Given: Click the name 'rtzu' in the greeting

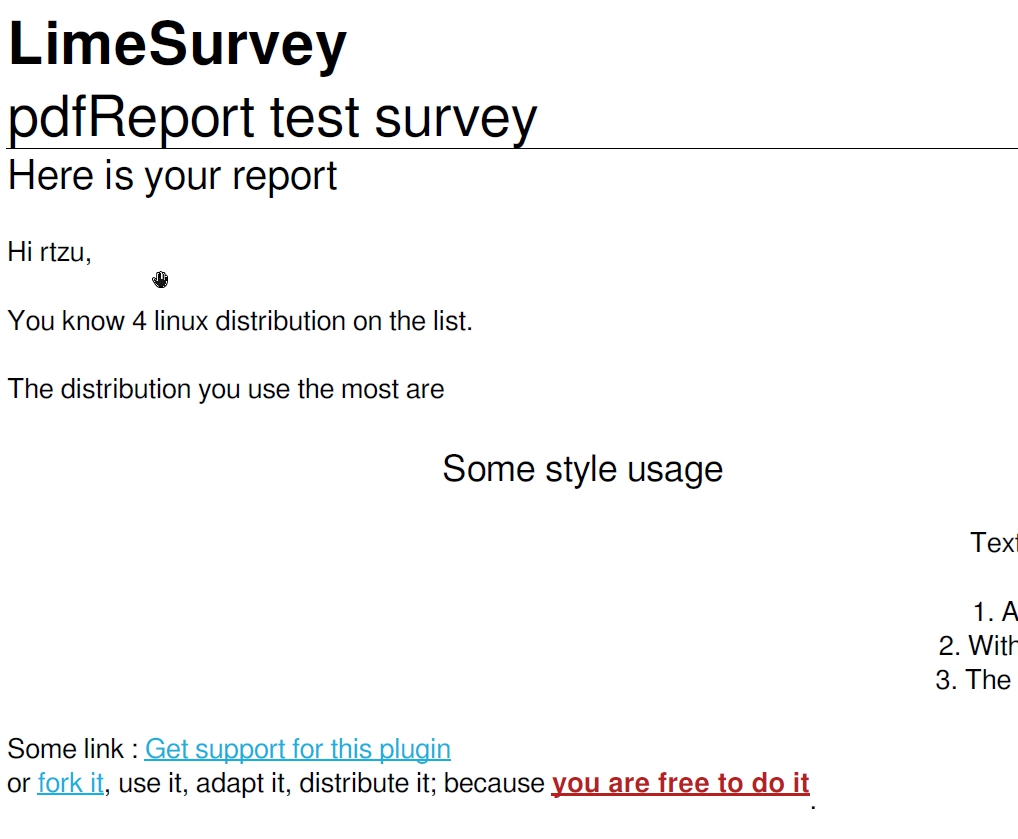Looking at the screenshot, I should tap(63, 252).
